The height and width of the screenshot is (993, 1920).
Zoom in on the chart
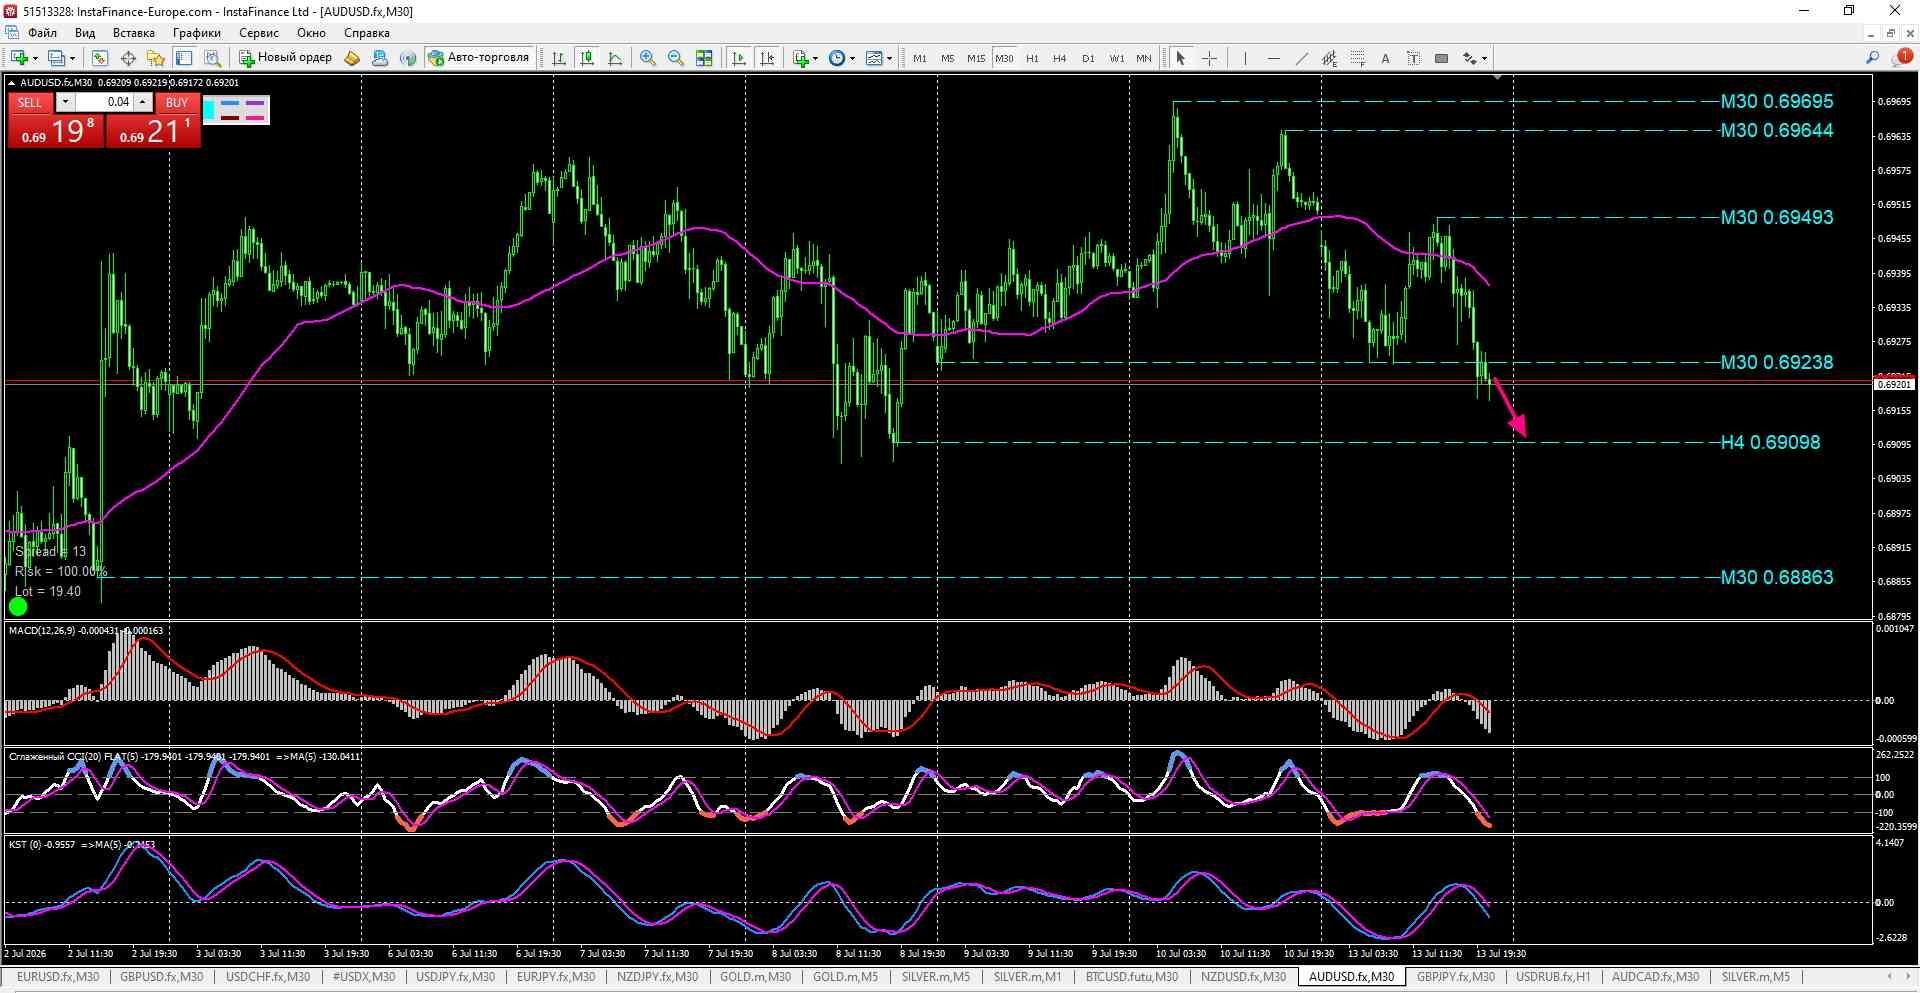(x=648, y=58)
